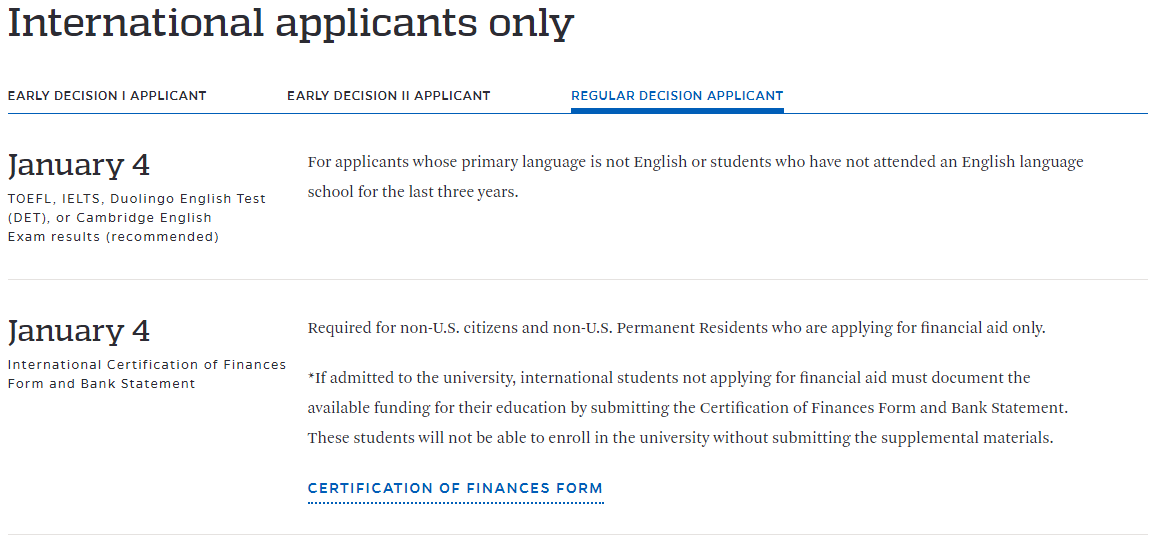The height and width of the screenshot is (539, 1152).
Task: Open the Early Decision I Applicant tab
Action: click(x=107, y=96)
